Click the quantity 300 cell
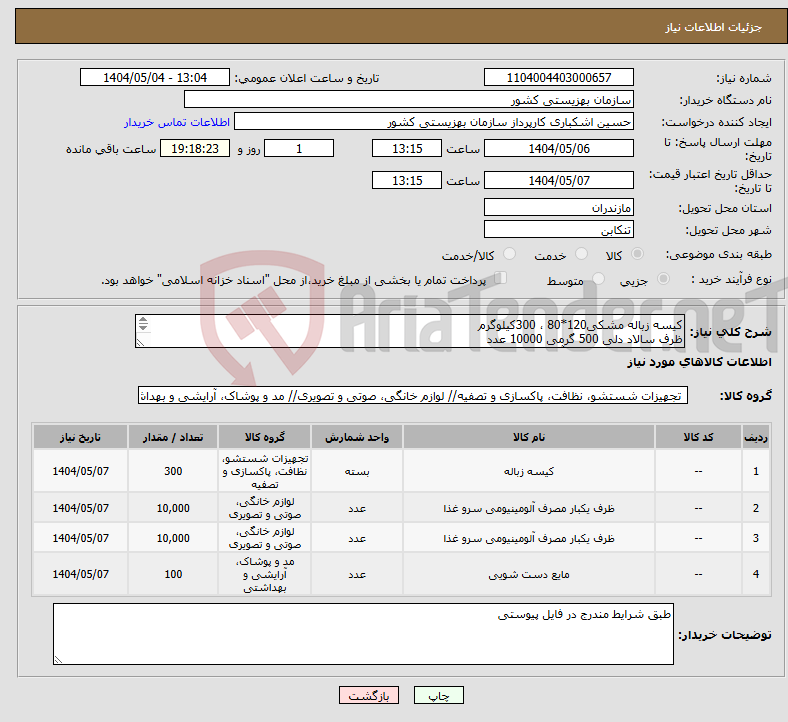Viewport: 788px width, 722px height. coord(173,471)
